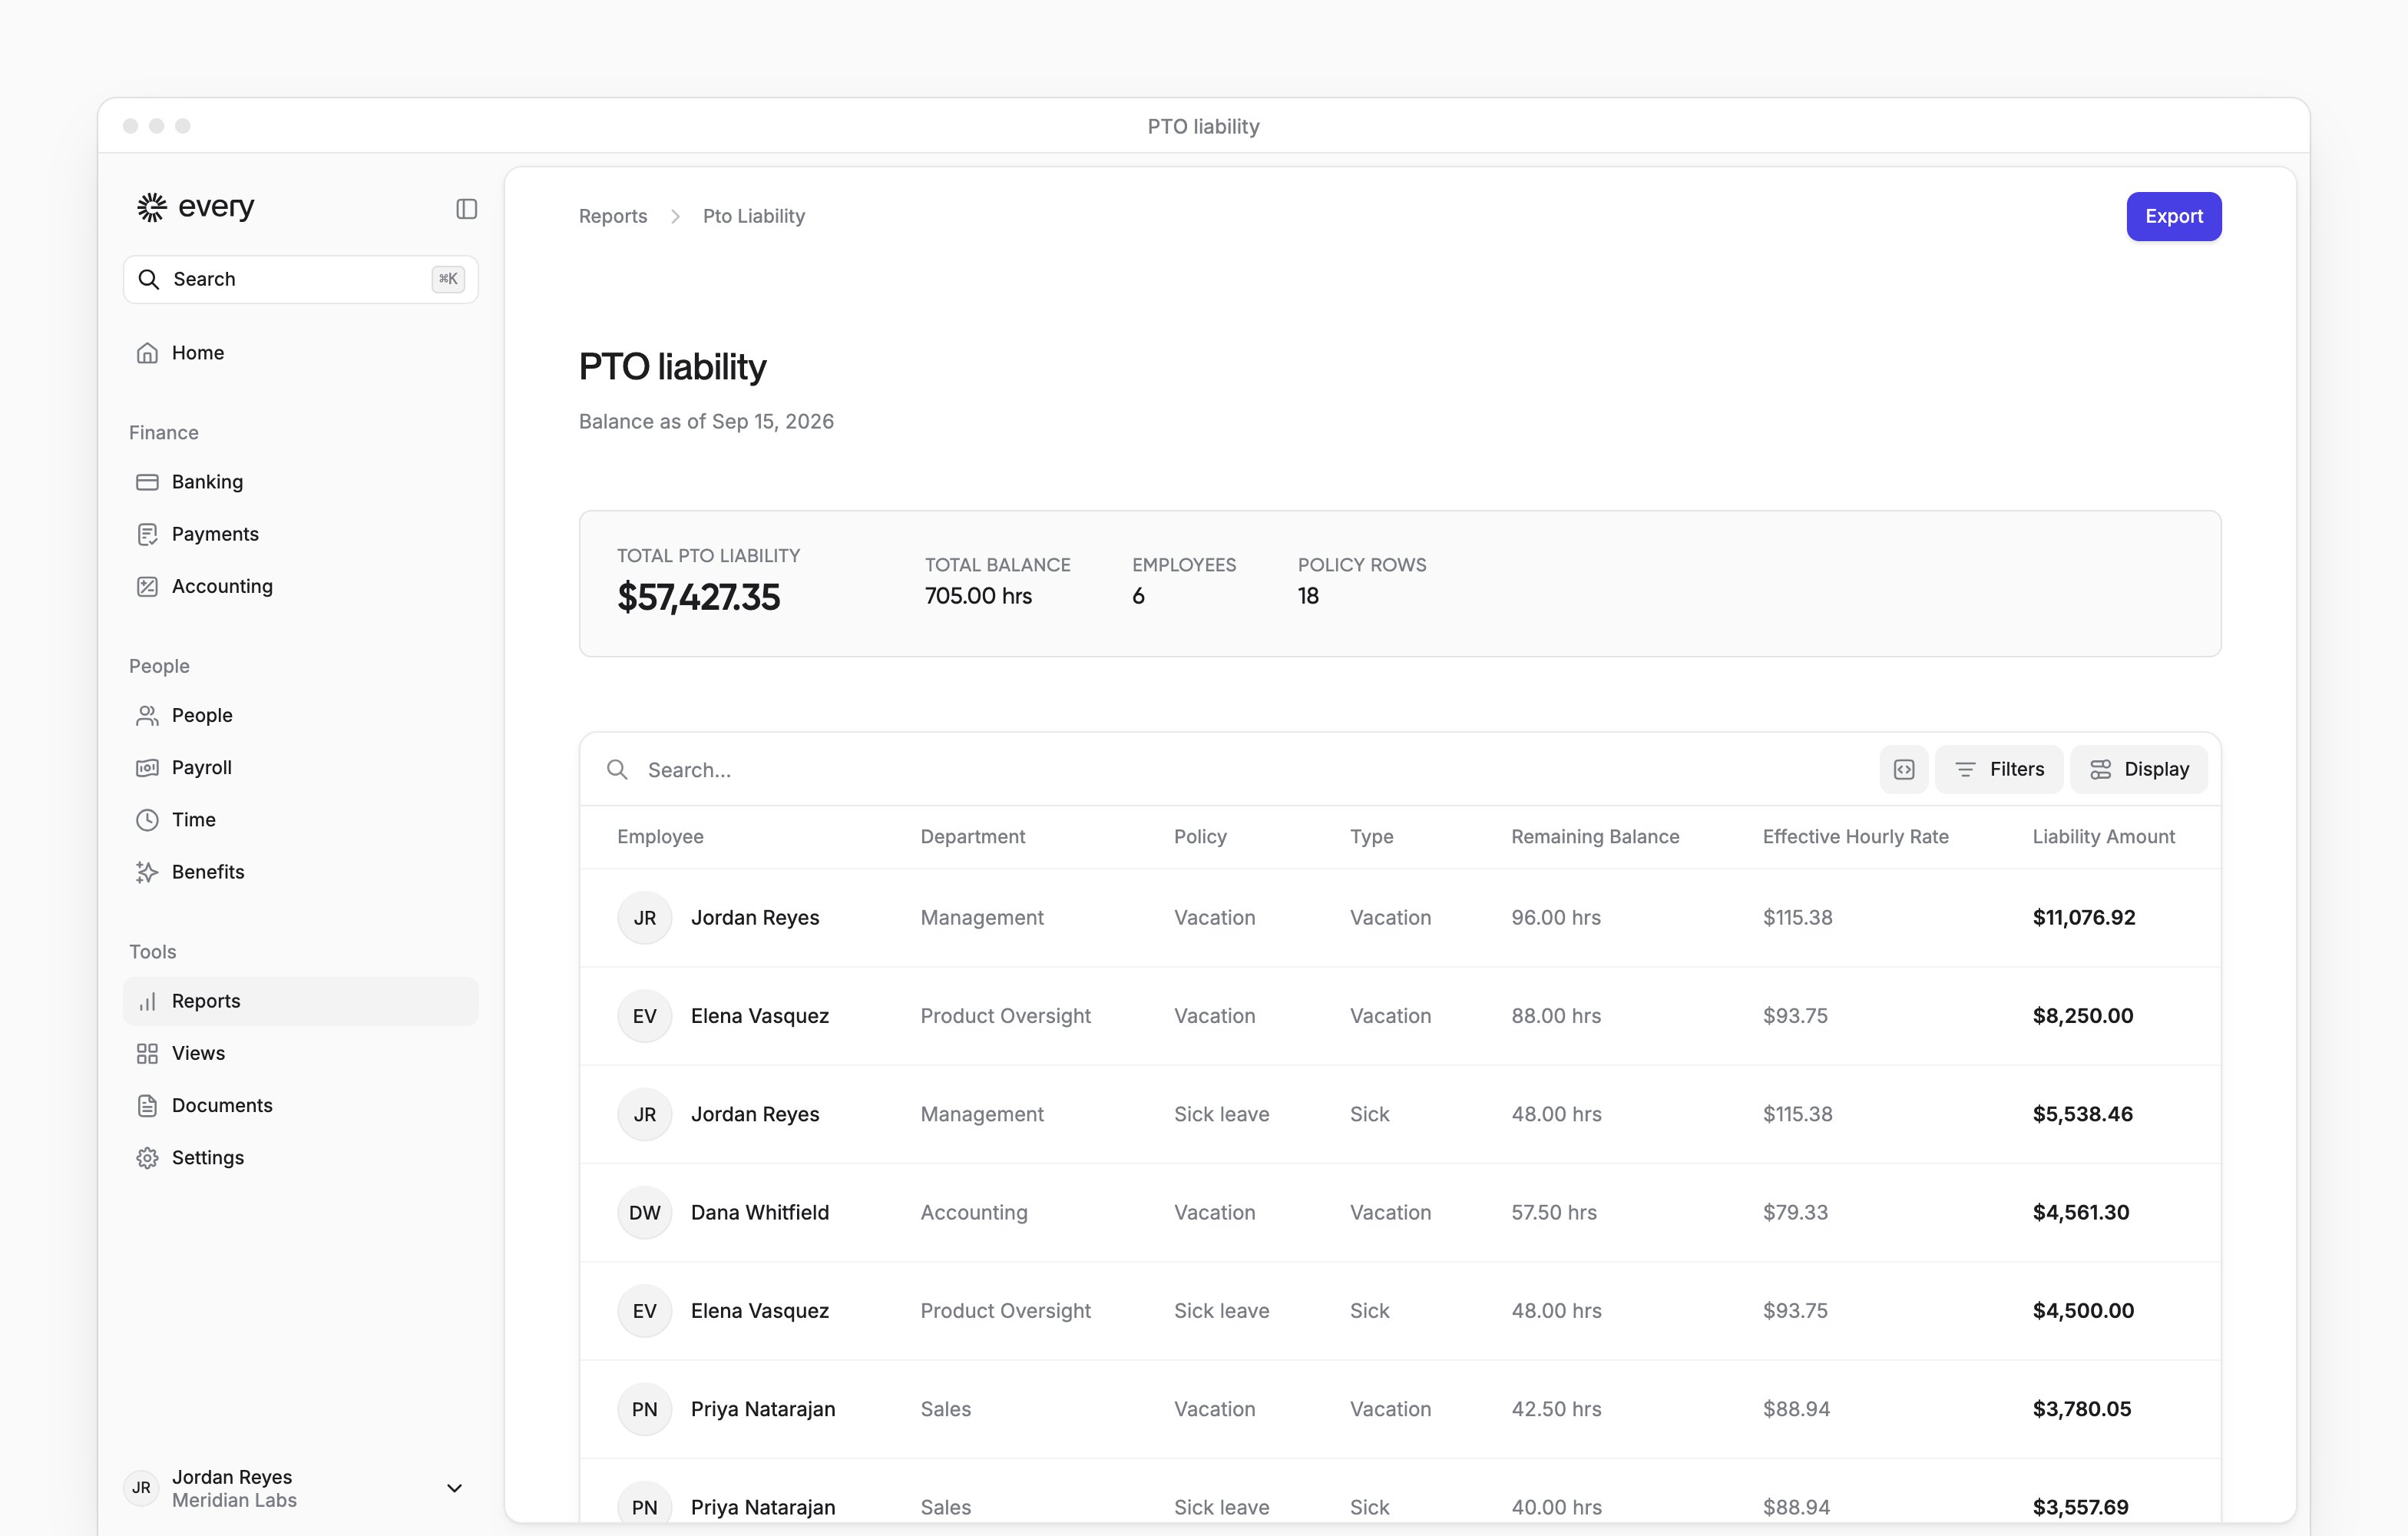The image size is (2408, 1536).
Task: Click the Pto Liability breadcrumb
Action: click(x=754, y=216)
